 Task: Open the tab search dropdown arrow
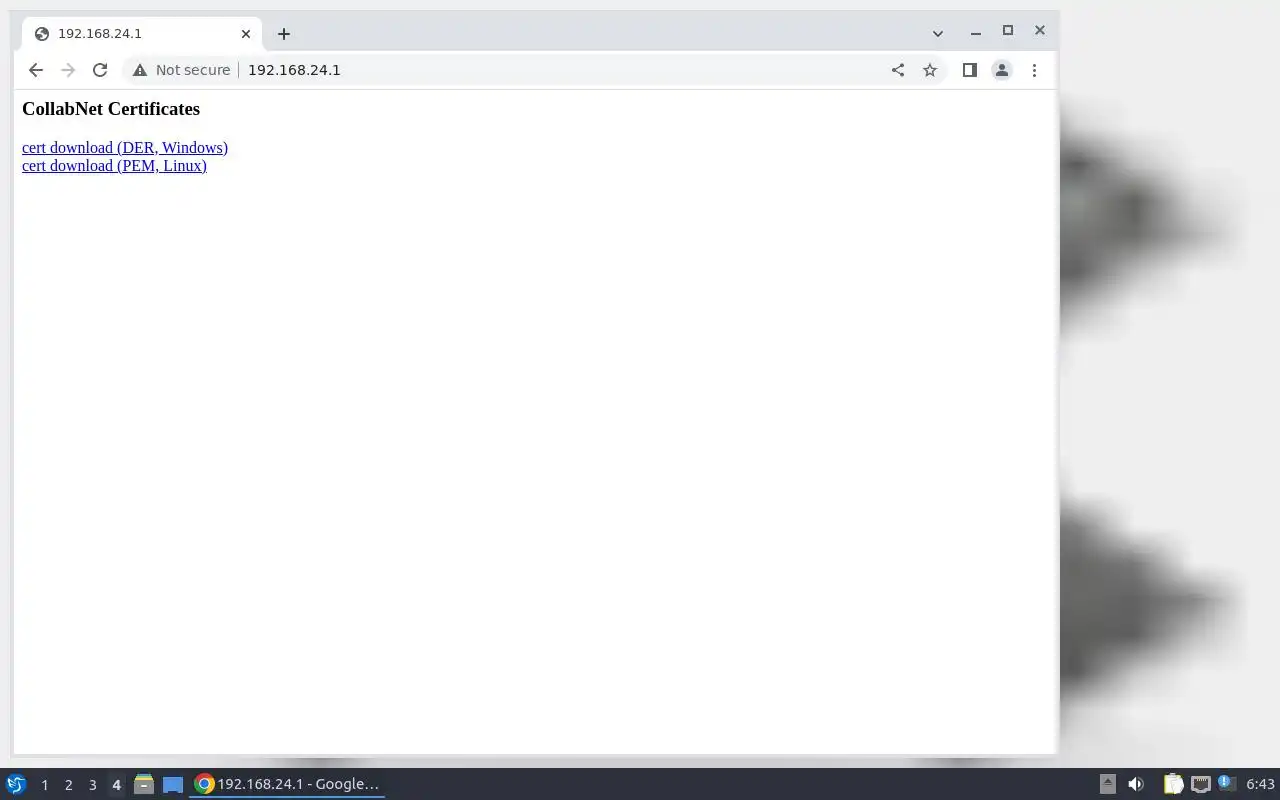[x=937, y=33]
